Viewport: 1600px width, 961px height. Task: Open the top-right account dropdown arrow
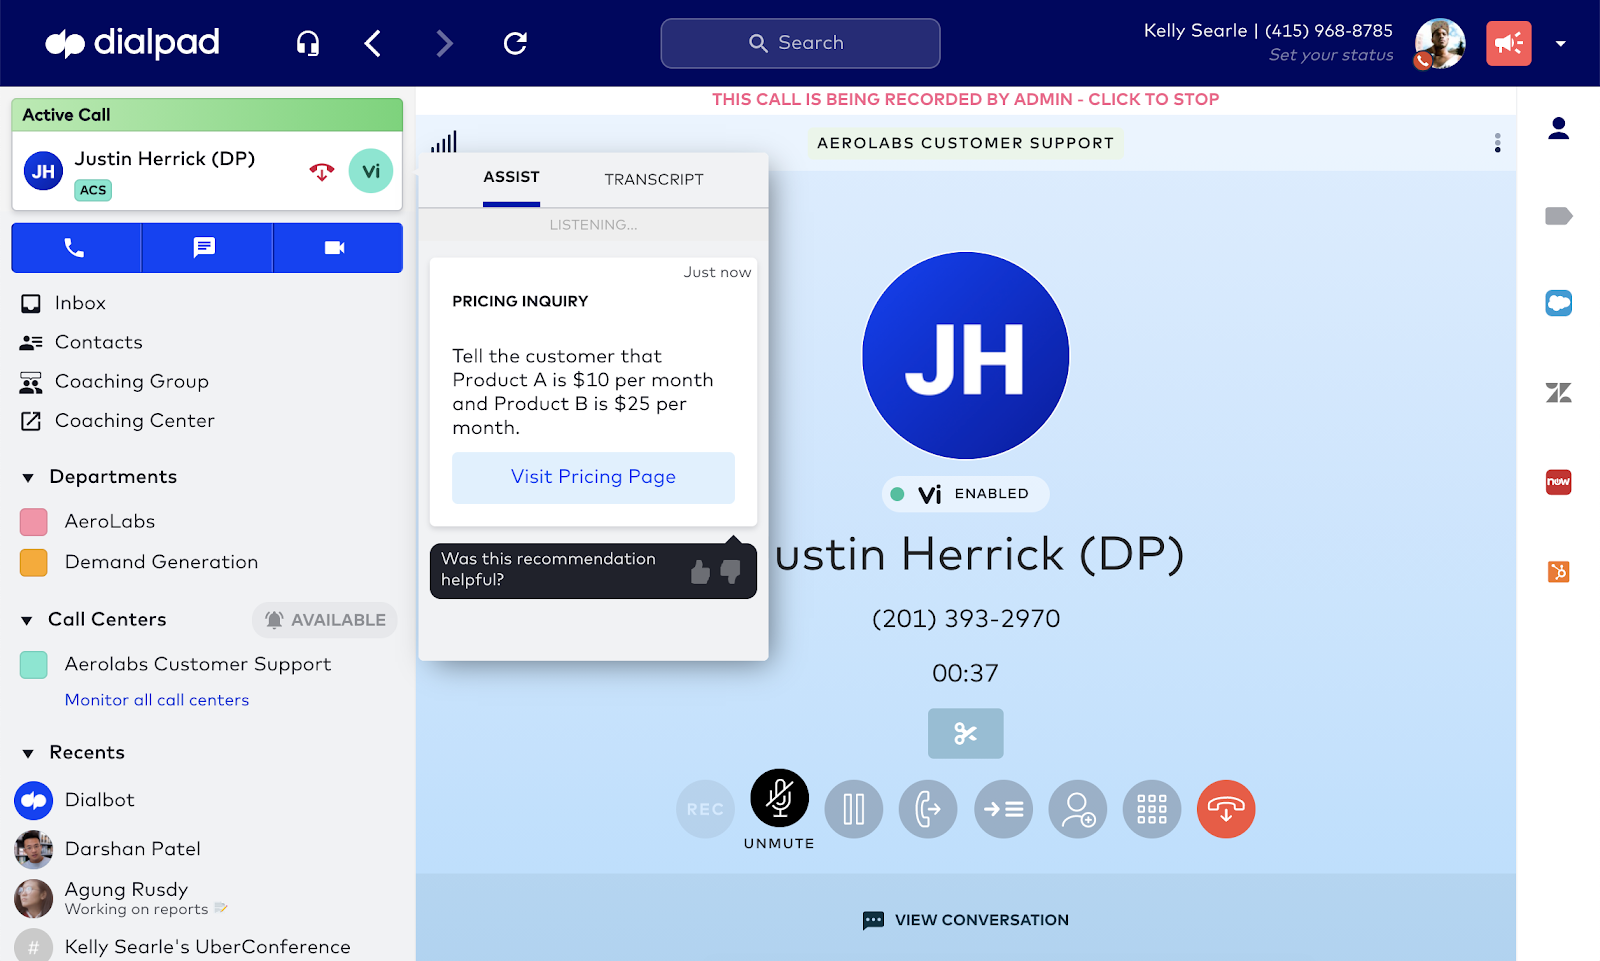point(1561,43)
